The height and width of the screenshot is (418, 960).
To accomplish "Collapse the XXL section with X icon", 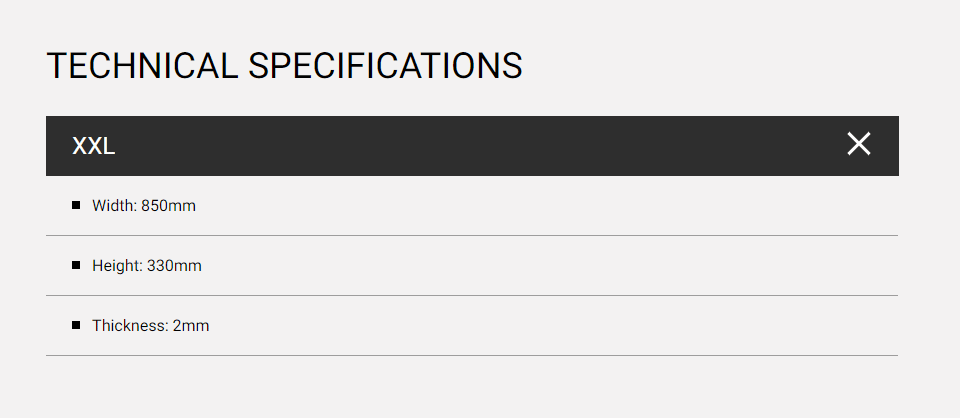I will point(858,144).
